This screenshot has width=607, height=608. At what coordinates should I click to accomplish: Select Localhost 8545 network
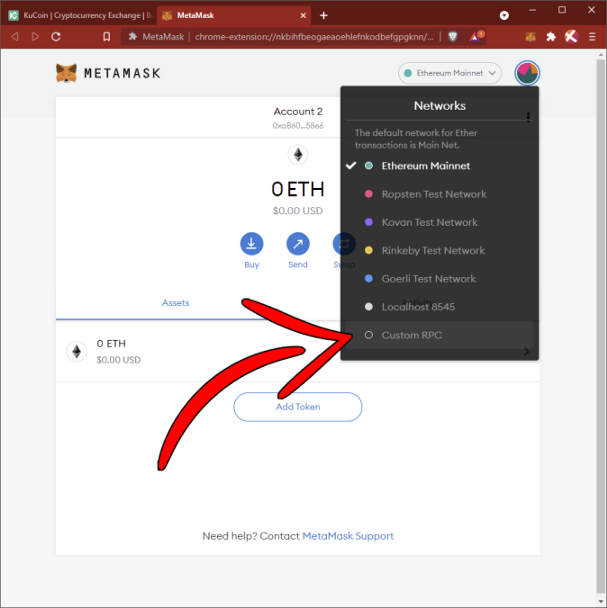pos(439,307)
